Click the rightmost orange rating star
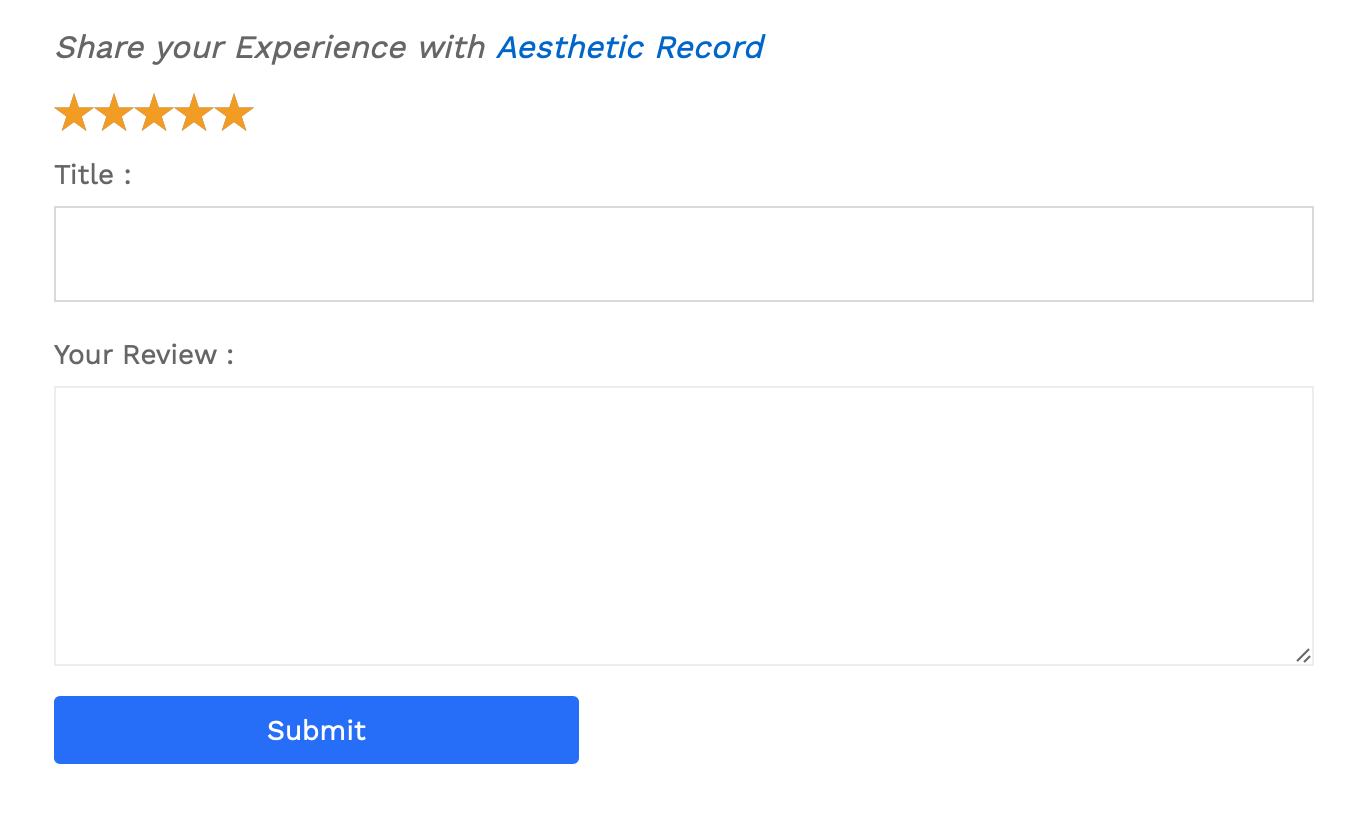 click(x=234, y=114)
